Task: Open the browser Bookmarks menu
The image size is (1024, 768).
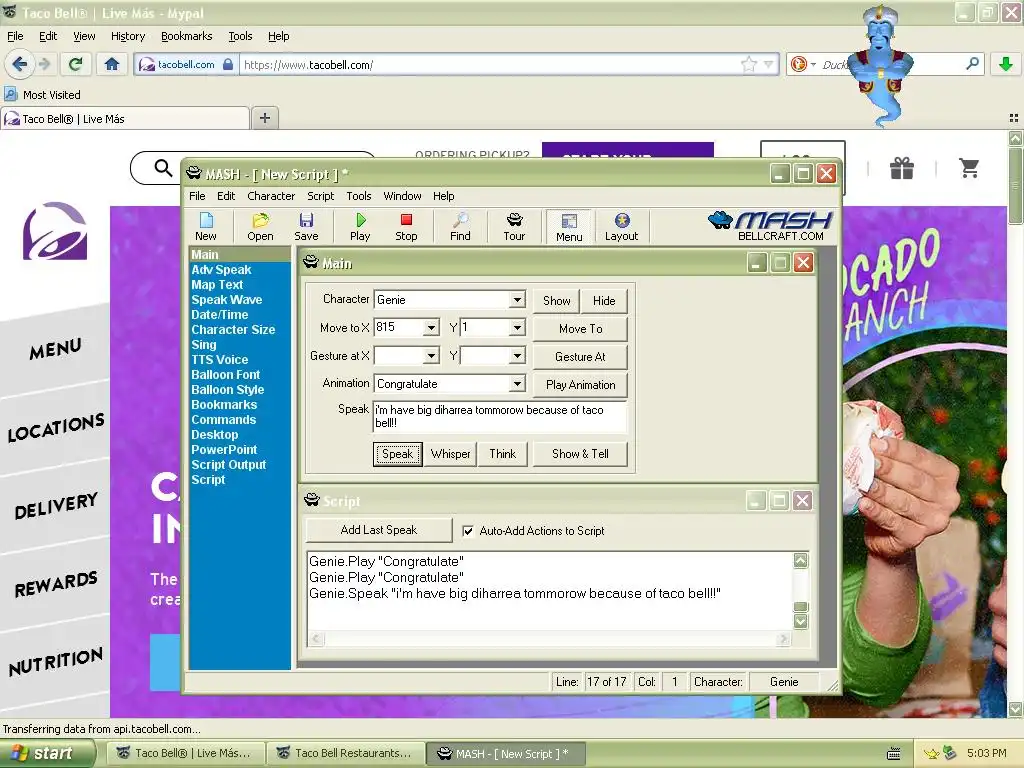Action: pyautogui.click(x=187, y=36)
